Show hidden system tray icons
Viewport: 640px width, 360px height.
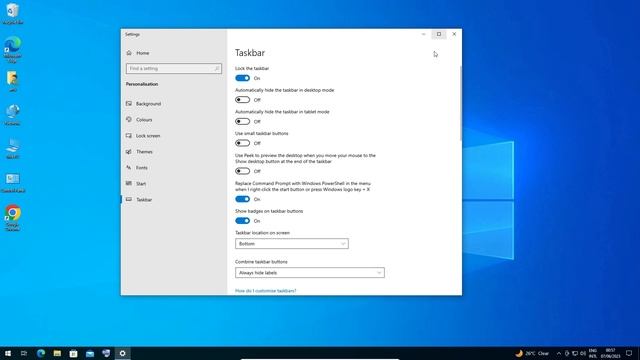[x=559, y=353]
